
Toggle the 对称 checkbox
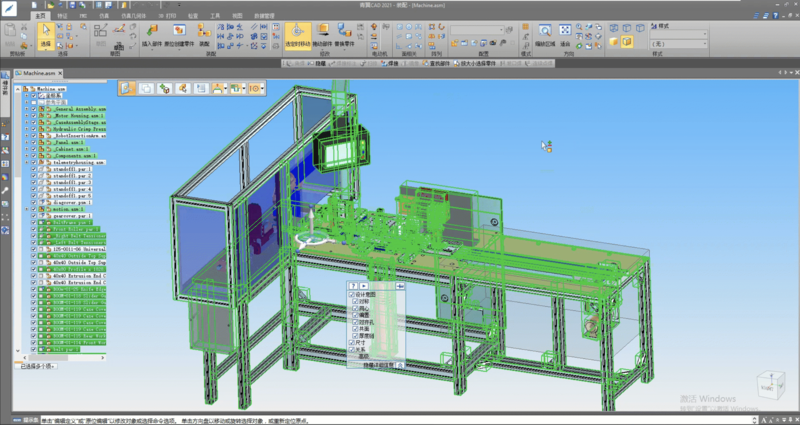pos(356,302)
